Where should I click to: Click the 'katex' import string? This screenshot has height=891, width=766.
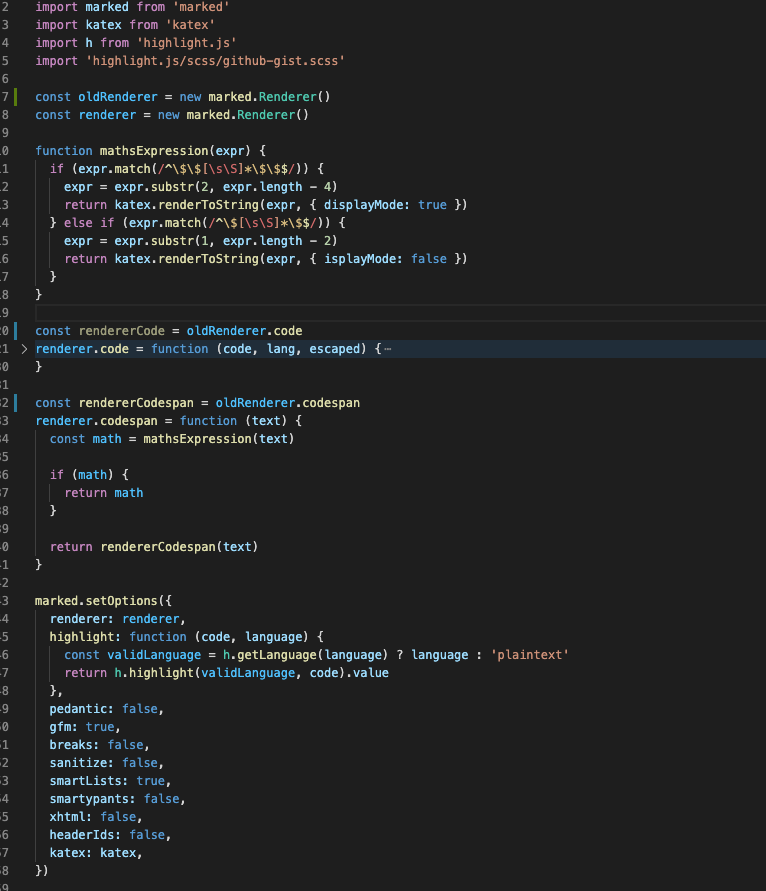pyautogui.click(x=190, y=25)
